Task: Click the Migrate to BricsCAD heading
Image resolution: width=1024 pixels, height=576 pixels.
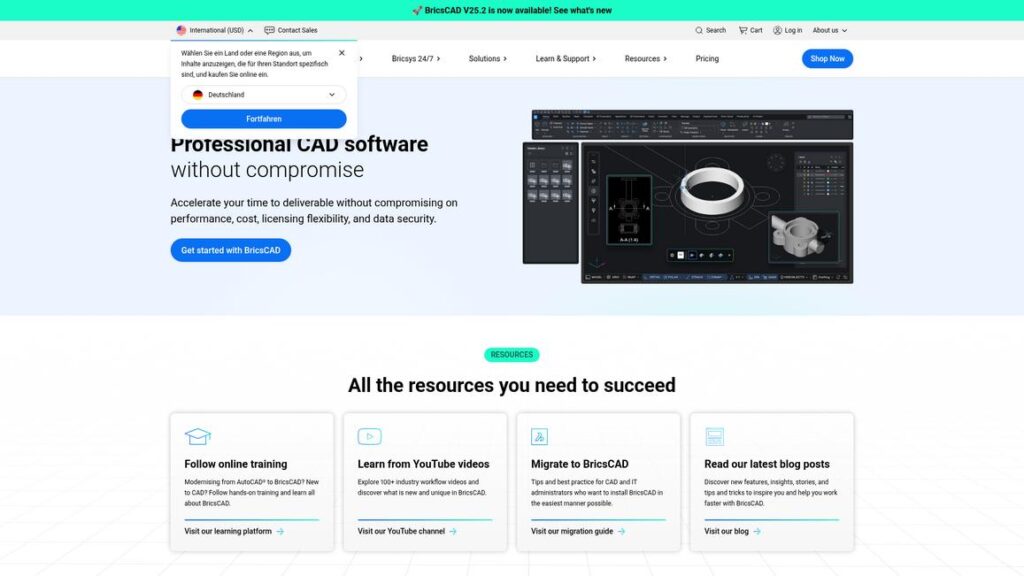Action: click(579, 464)
